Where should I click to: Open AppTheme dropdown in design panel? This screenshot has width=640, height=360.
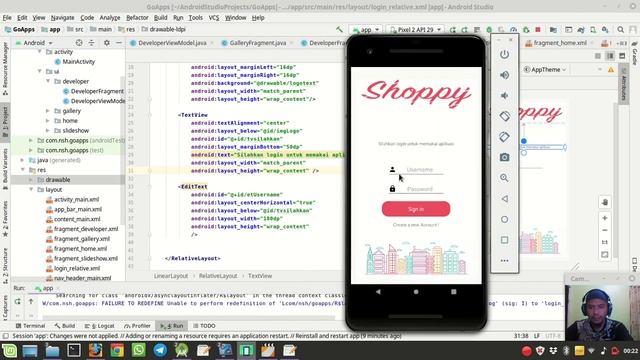point(546,69)
